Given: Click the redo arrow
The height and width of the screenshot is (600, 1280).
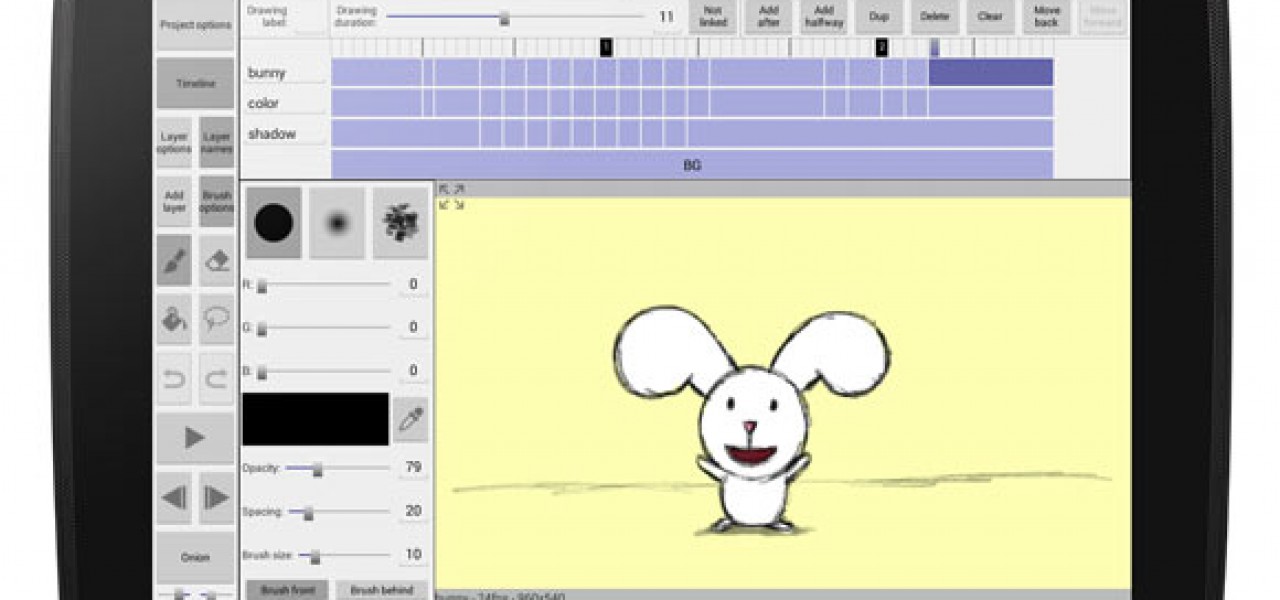Looking at the screenshot, I should coord(217,378).
